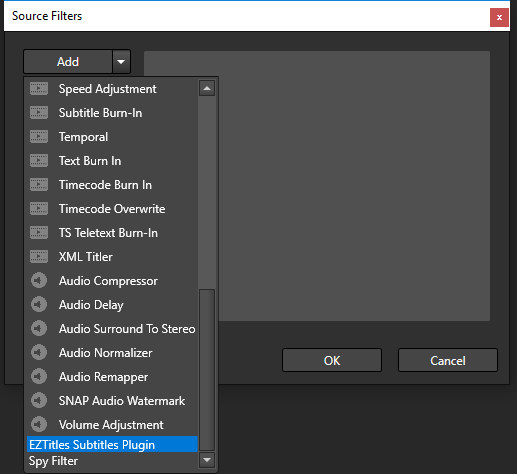Click the filter list scrollbar thumb
The width and height of the screenshot is (517, 474).
coord(207,370)
